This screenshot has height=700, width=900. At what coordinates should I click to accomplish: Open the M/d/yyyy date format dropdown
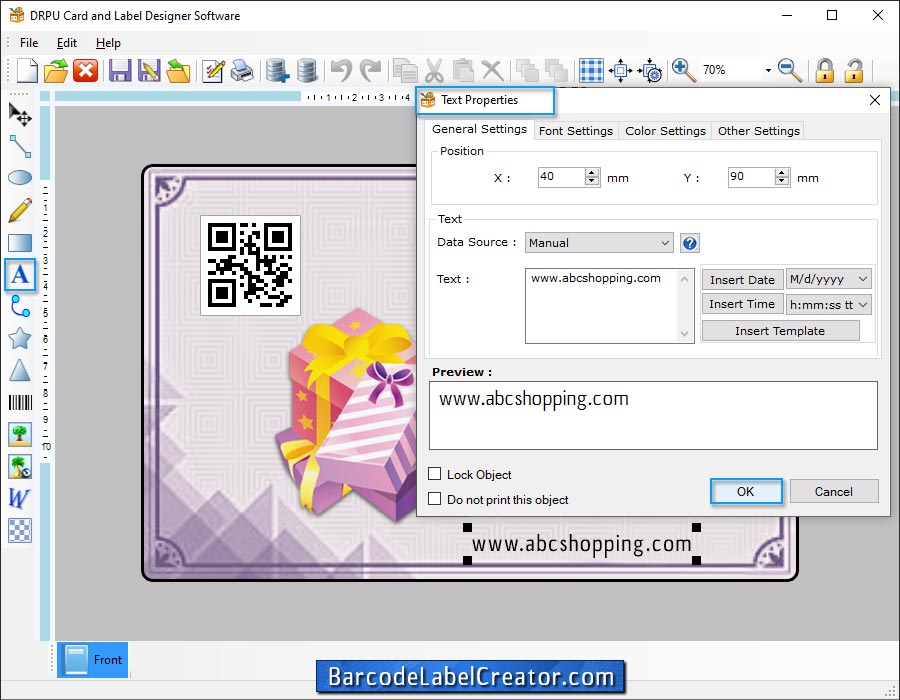828,279
